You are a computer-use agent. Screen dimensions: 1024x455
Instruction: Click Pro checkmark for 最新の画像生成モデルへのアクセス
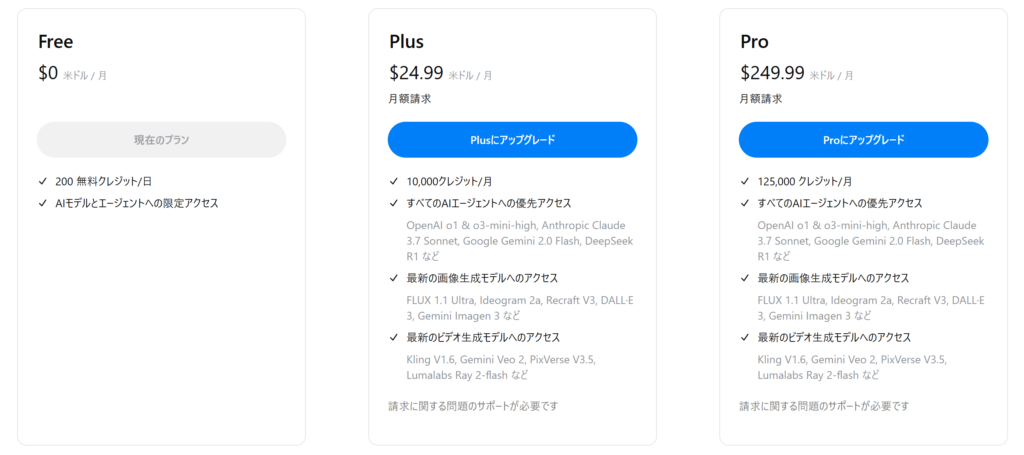point(745,278)
